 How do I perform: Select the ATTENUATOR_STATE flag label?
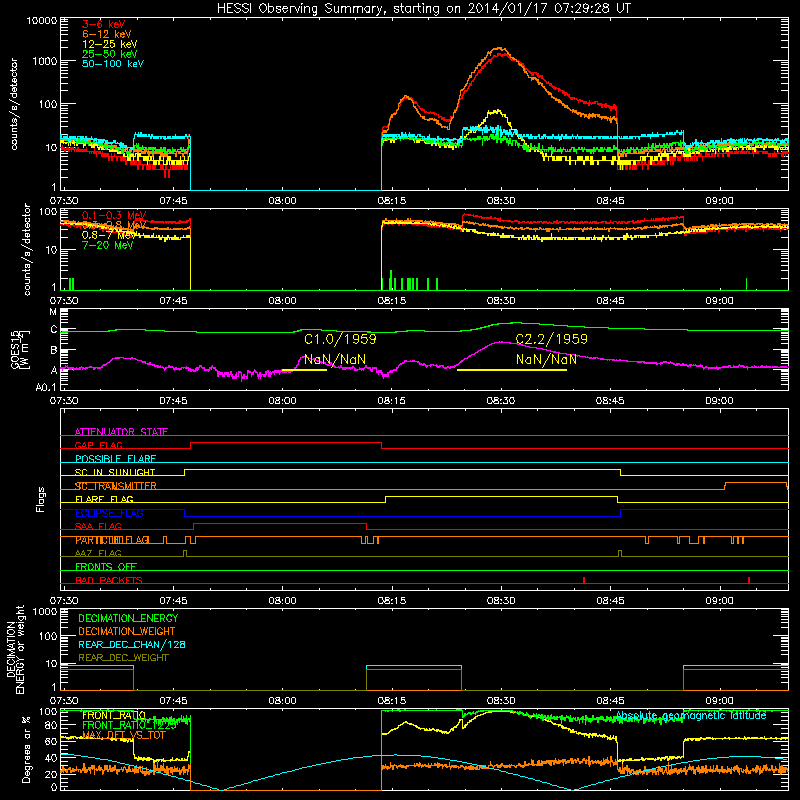pos(121,432)
